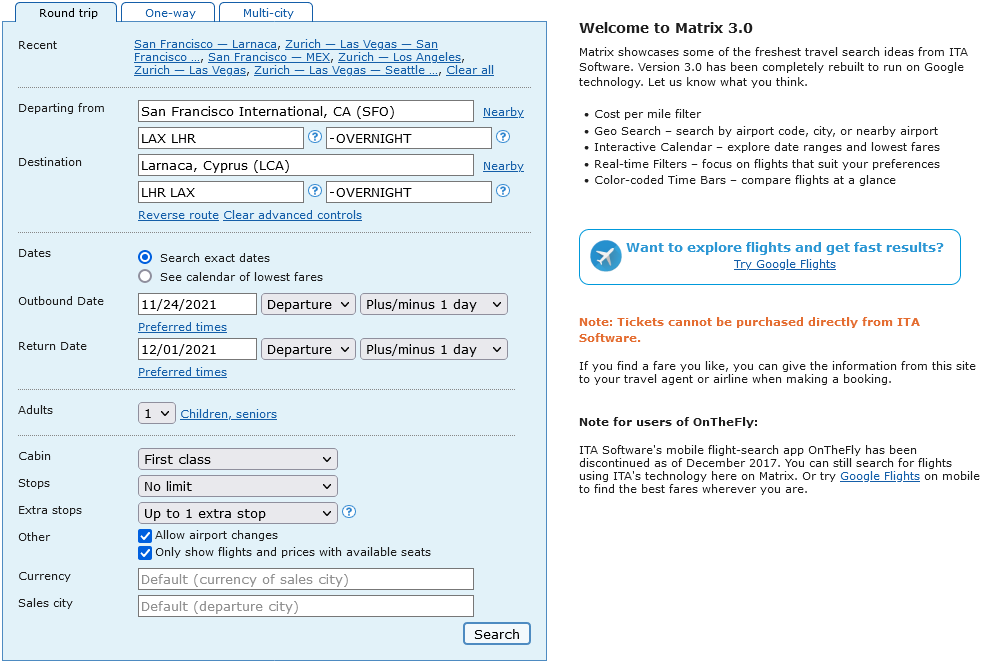Click the airplane icon in Google Flights banner
The height and width of the screenshot is (663, 984).
click(x=606, y=256)
